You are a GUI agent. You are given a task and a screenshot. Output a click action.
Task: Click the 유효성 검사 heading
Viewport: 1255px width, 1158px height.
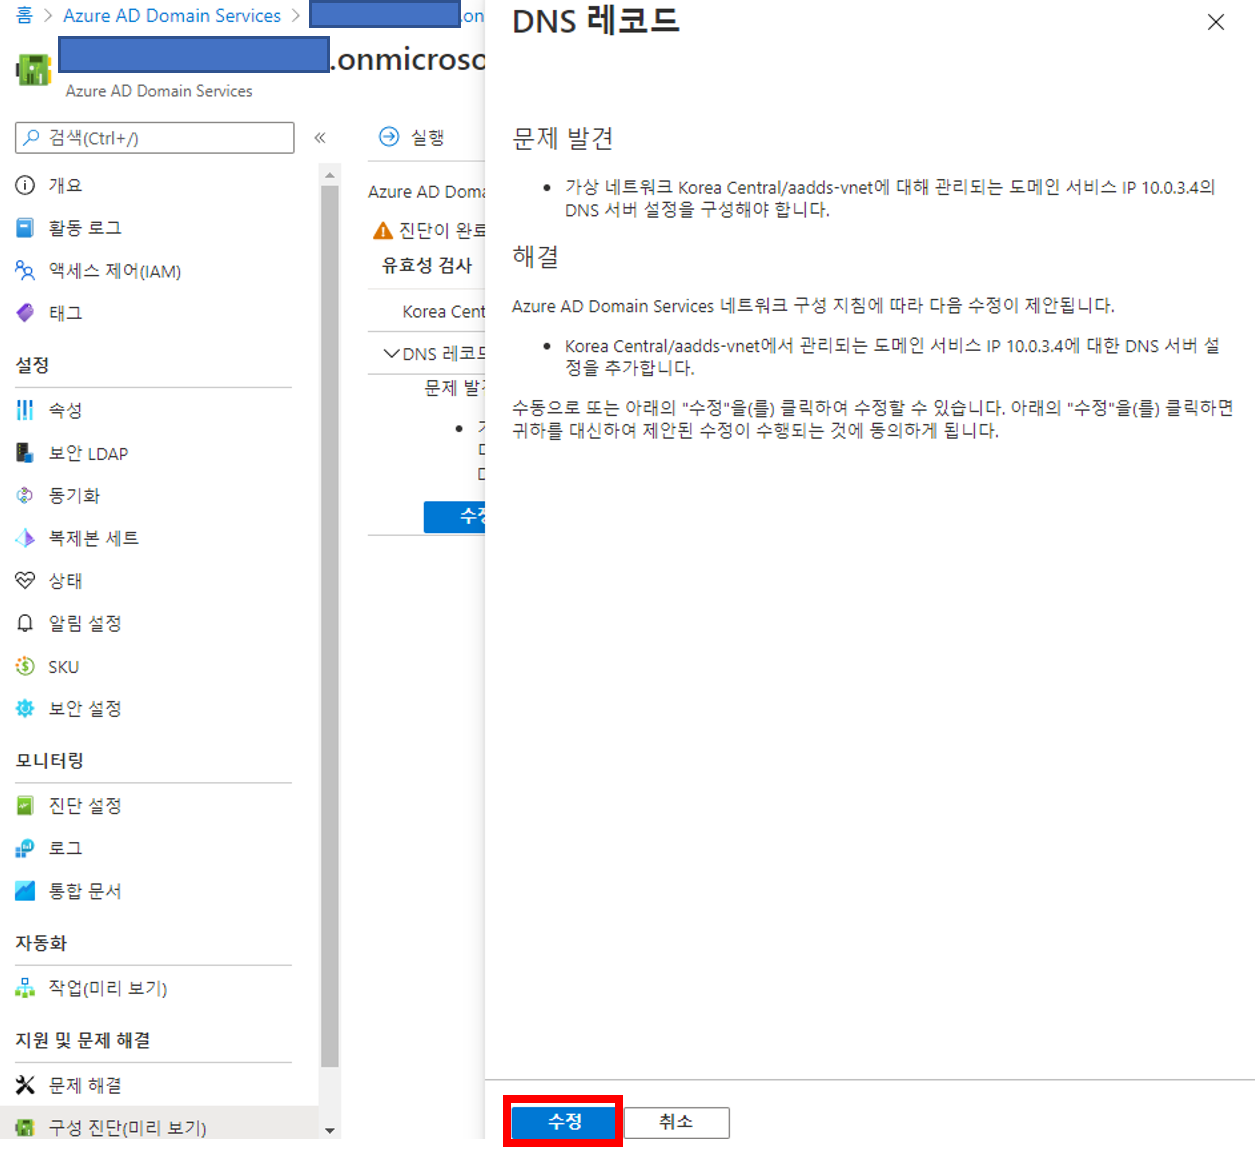click(x=427, y=265)
